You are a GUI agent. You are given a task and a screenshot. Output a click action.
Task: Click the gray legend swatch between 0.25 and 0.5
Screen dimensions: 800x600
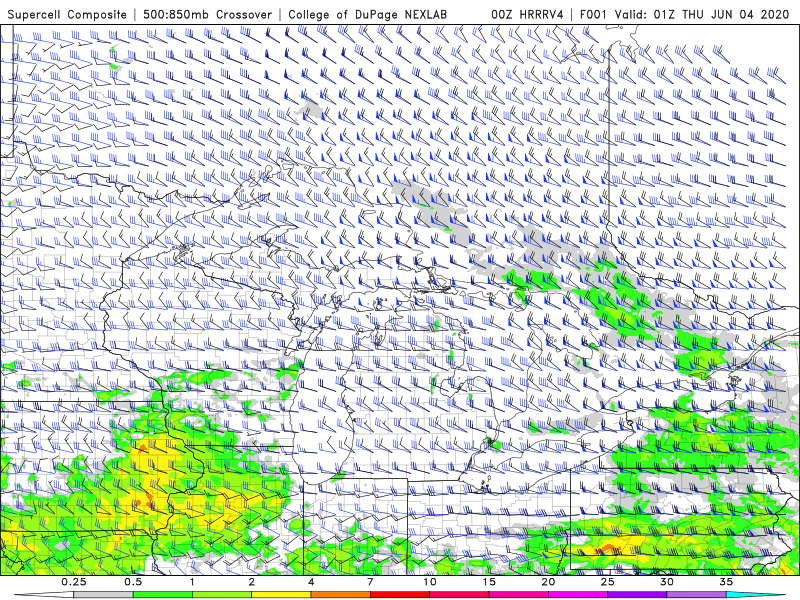click(104, 595)
